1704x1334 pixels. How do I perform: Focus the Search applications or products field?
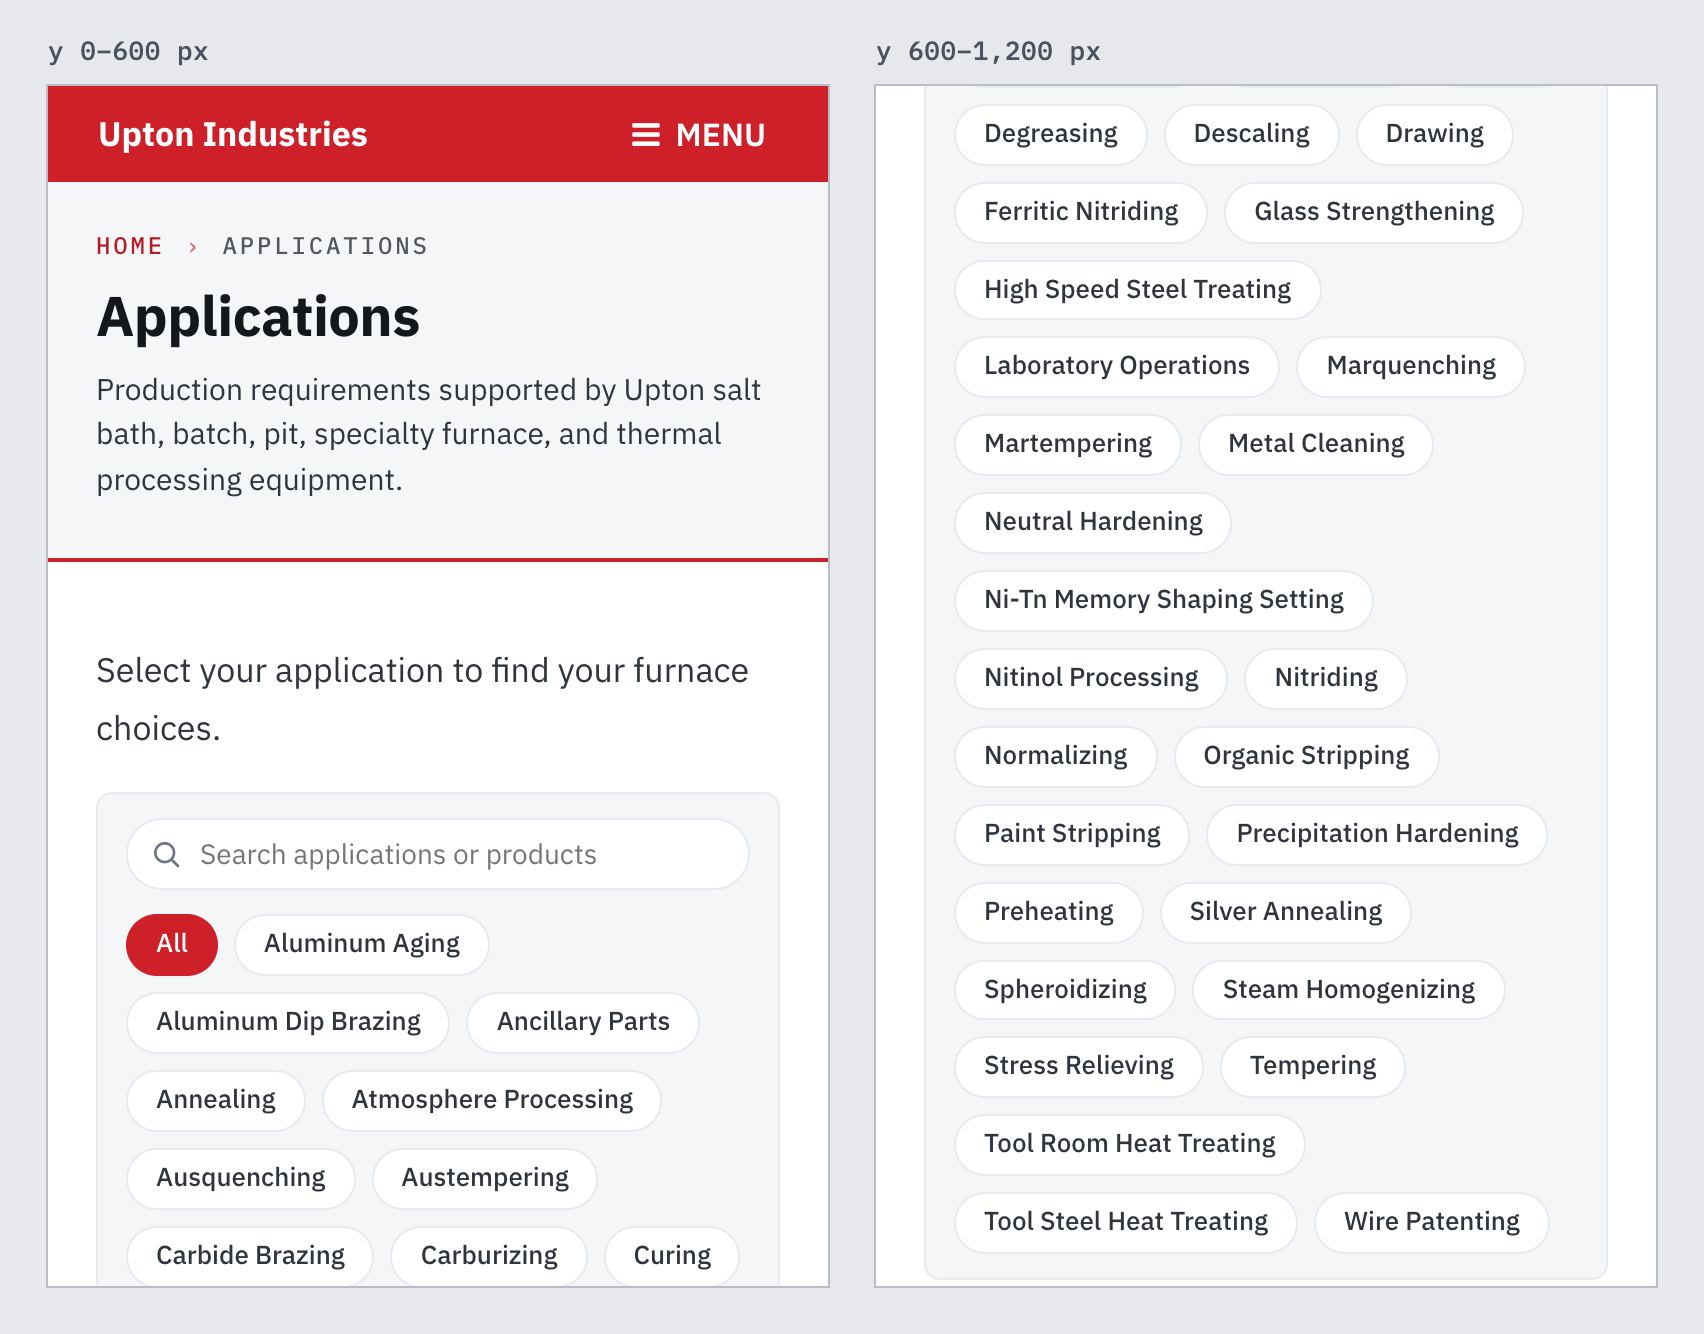click(x=438, y=855)
